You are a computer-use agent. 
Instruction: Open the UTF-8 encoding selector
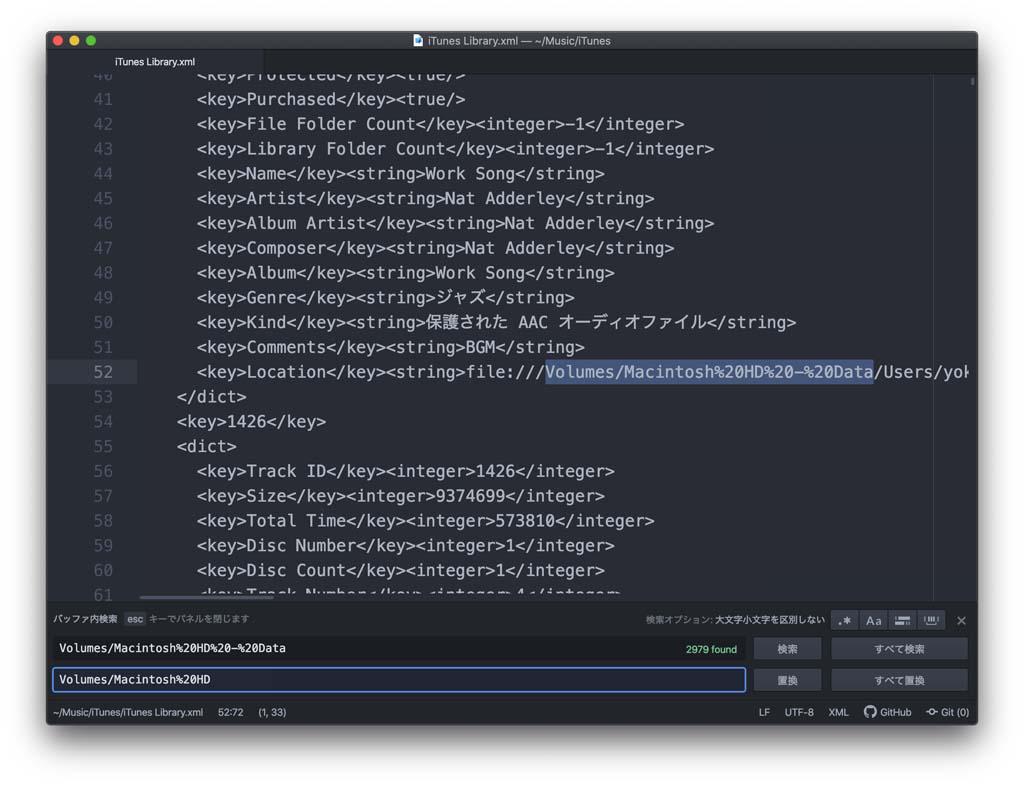click(799, 712)
